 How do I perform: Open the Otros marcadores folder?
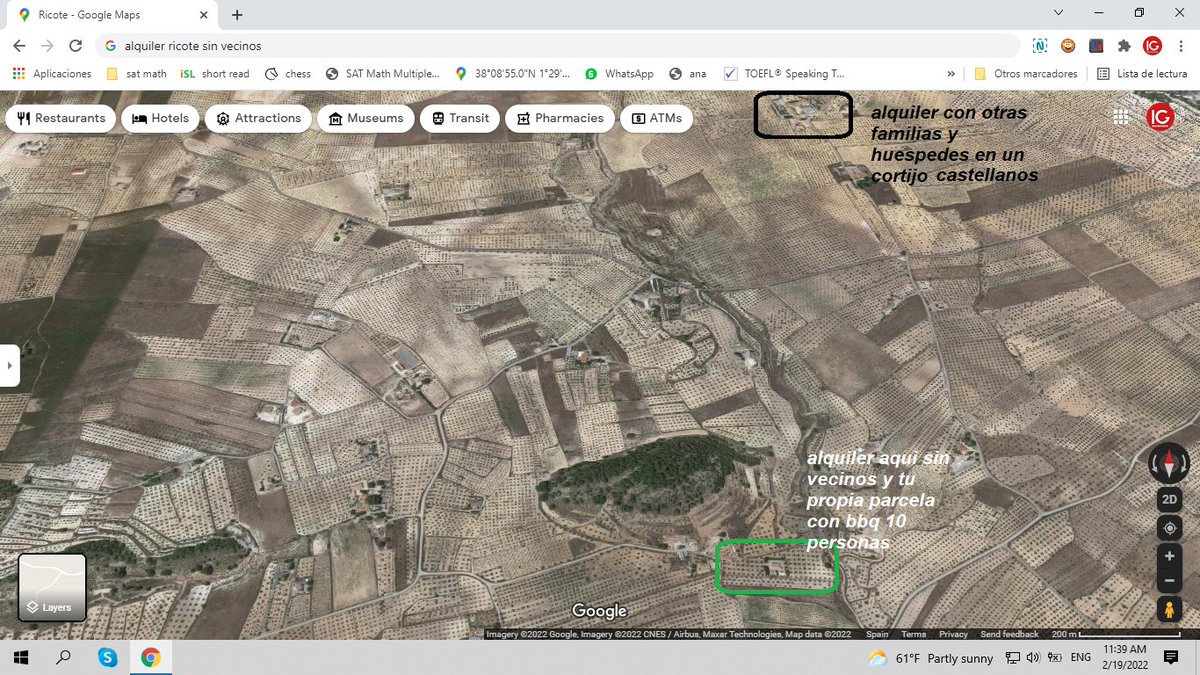pyautogui.click(x=1026, y=73)
